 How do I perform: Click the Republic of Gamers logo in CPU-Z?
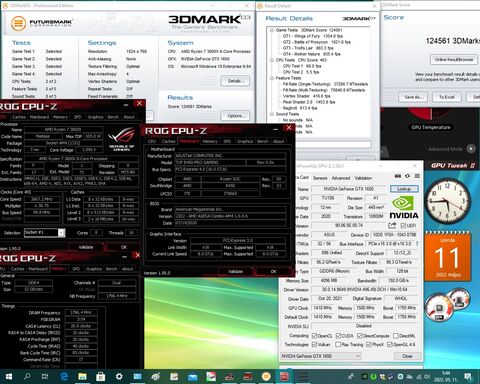(122, 139)
